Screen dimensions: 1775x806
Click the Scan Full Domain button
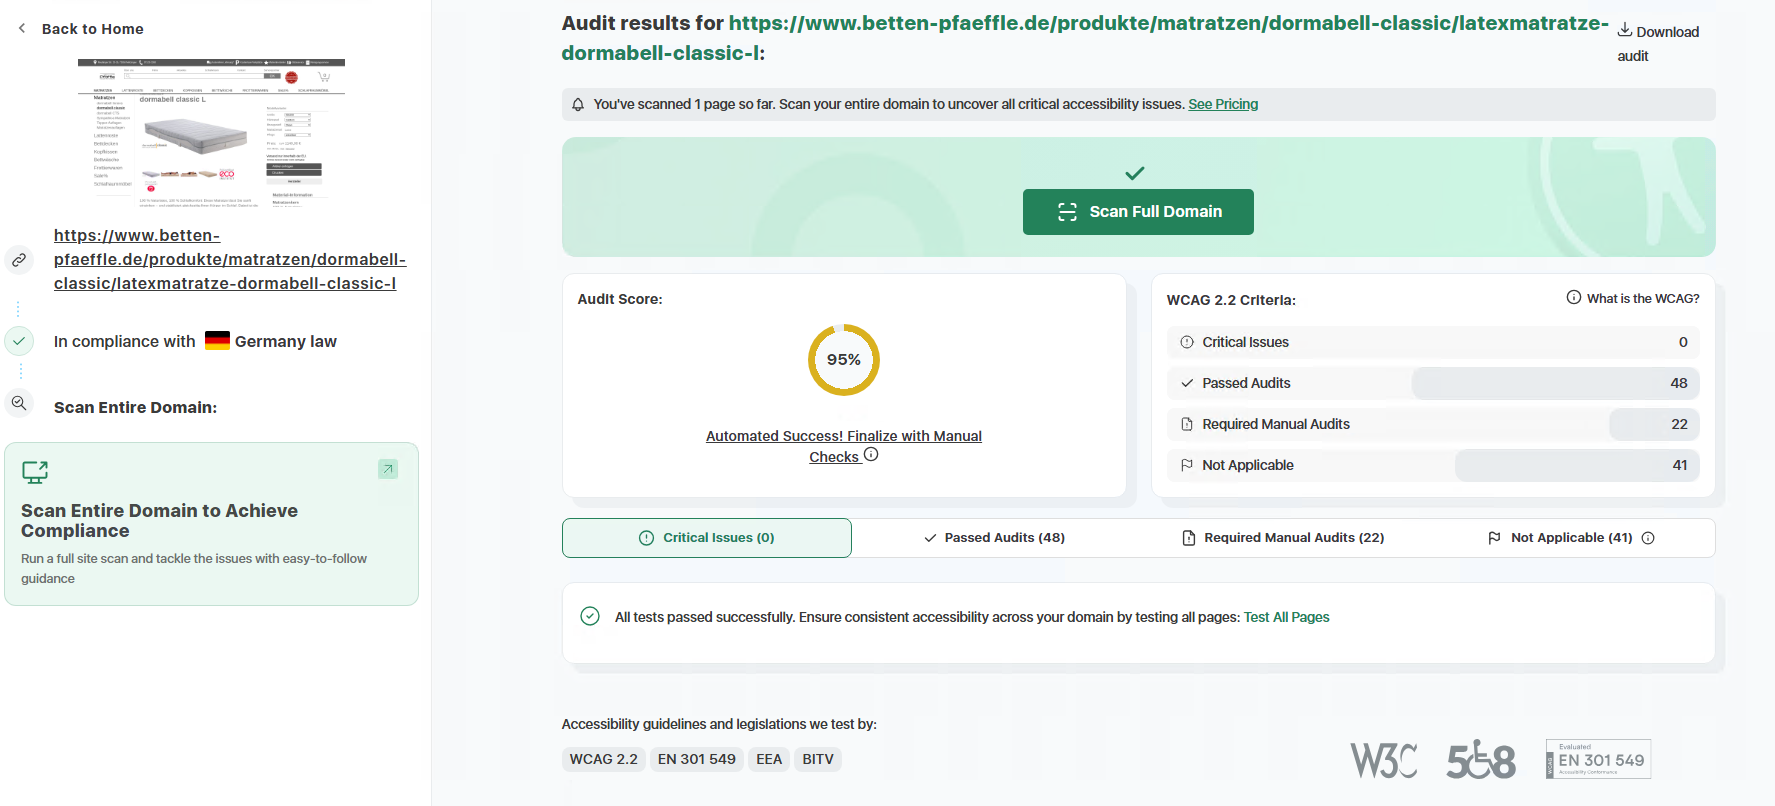[x=1138, y=212]
